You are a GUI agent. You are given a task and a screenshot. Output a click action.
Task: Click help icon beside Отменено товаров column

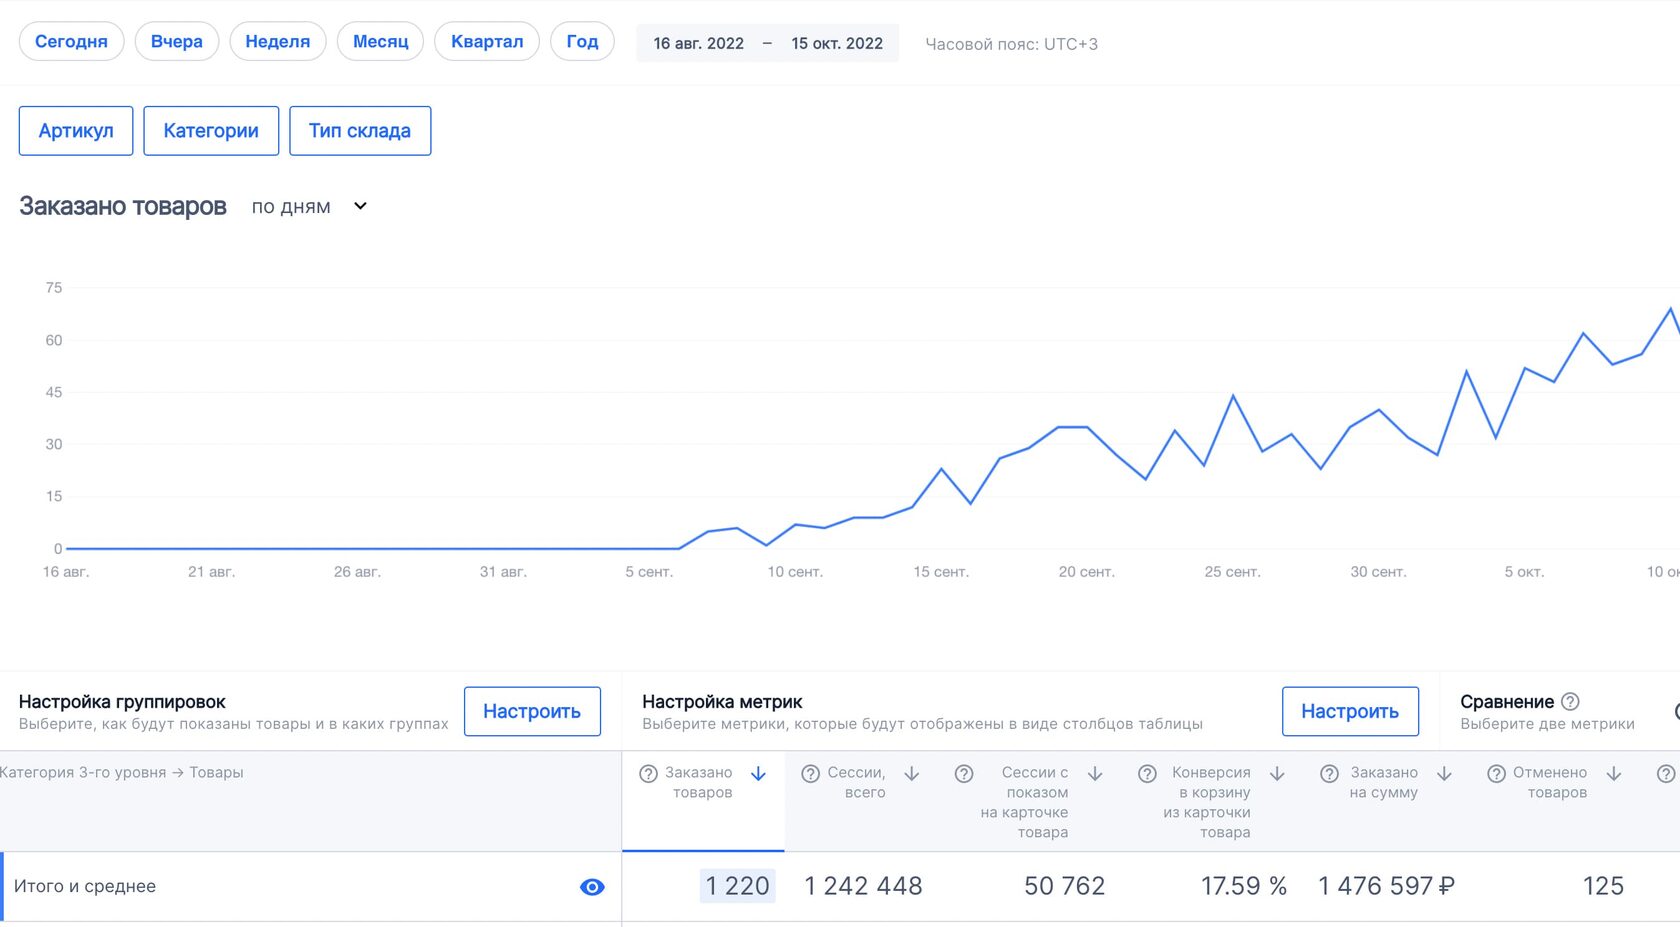coord(1496,773)
